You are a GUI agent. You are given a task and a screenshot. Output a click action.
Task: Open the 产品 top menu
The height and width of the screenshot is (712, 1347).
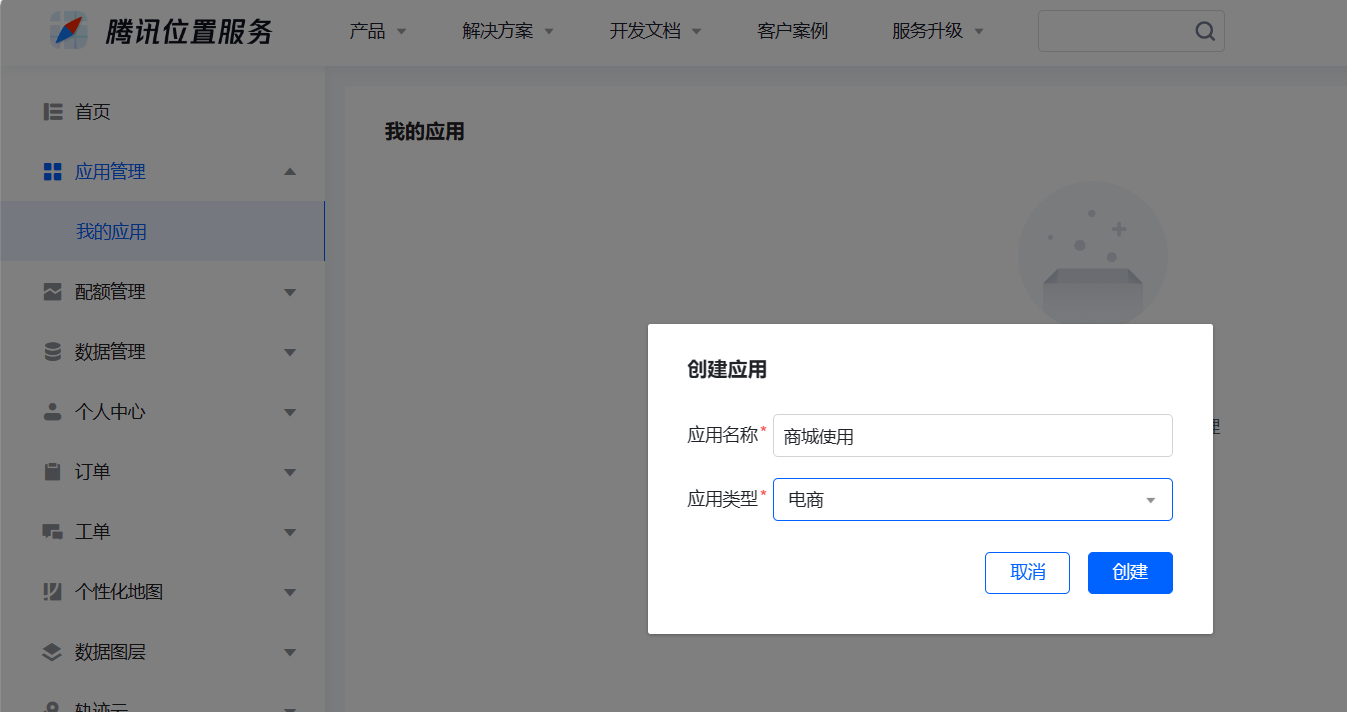click(x=377, y=31)
